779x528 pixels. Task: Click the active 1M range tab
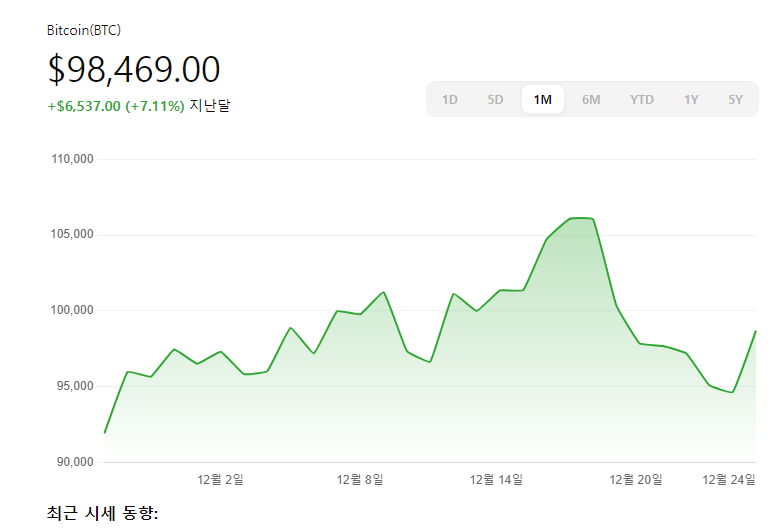(543, 99)
